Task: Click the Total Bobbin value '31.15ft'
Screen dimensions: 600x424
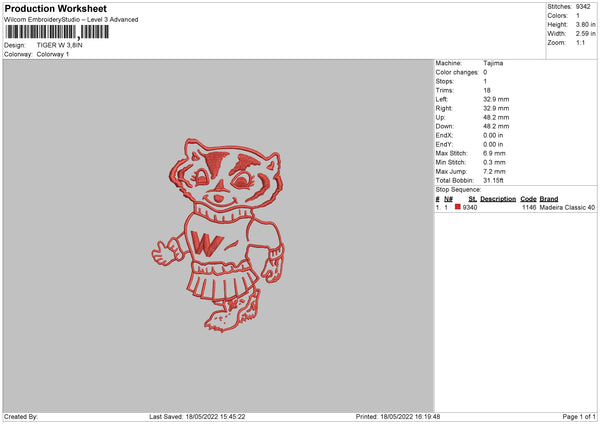Action: click(x=493, y=180)
